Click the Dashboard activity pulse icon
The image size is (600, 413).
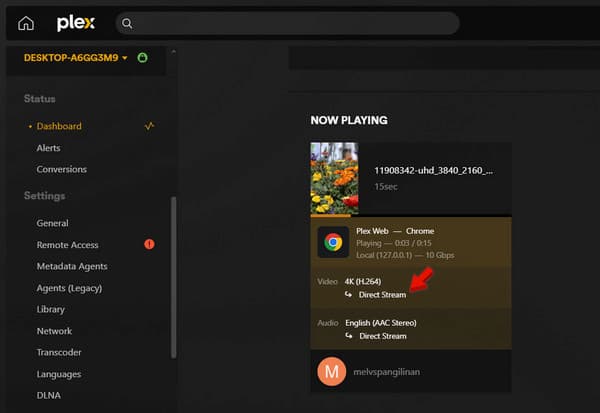pos(149,126)
